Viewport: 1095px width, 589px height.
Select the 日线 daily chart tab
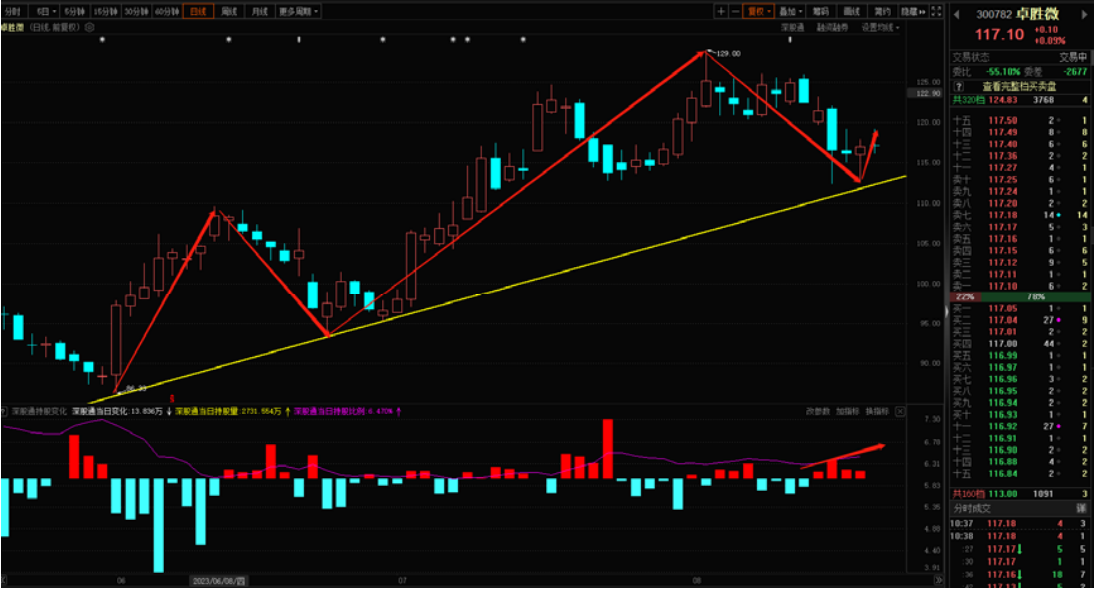coord(198,11)
